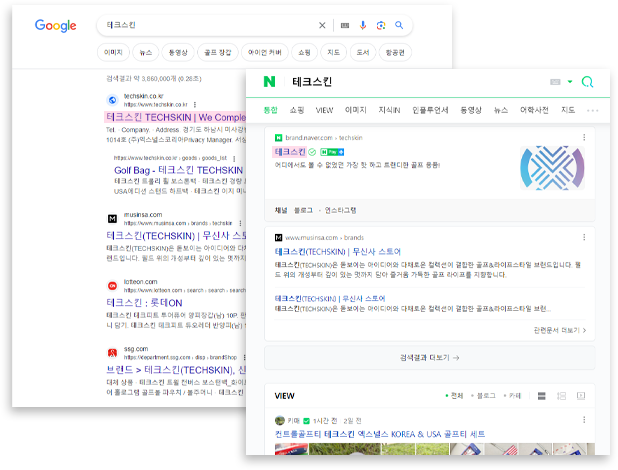The width and height of the screenshot is (618, 470).
Task: Switch to the Naver 인플루언서 tab
Action: pos(430,110)
